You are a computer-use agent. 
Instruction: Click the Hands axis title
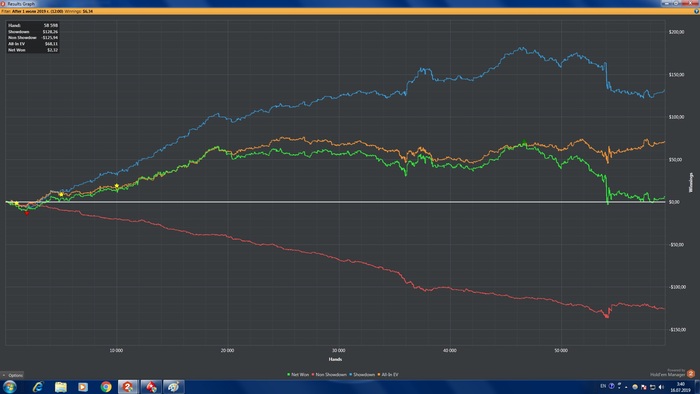click(x=335, y=359)
